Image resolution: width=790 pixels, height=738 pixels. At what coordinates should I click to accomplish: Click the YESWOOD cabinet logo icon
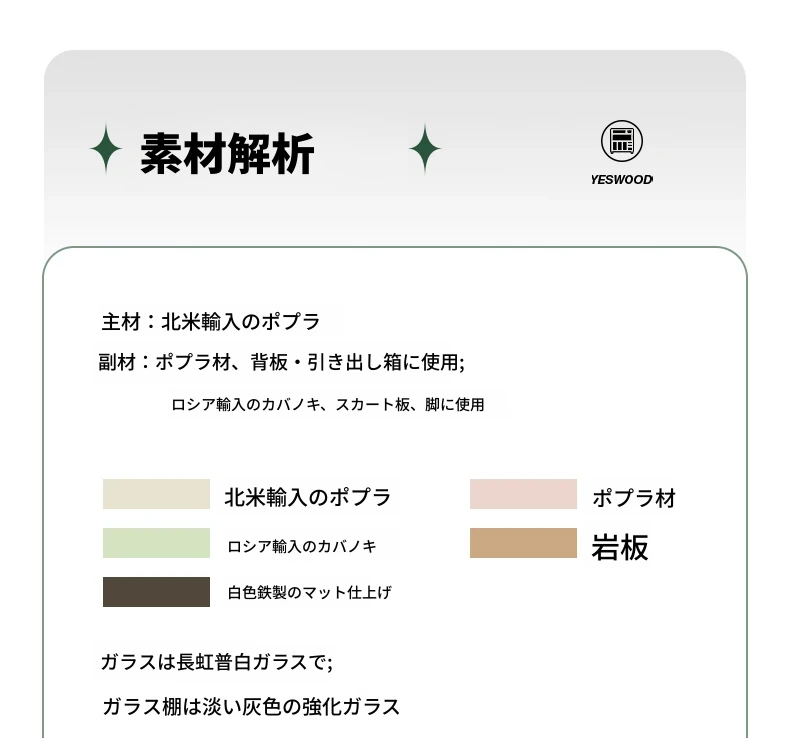pyautogui.click(x=622, y=141)
